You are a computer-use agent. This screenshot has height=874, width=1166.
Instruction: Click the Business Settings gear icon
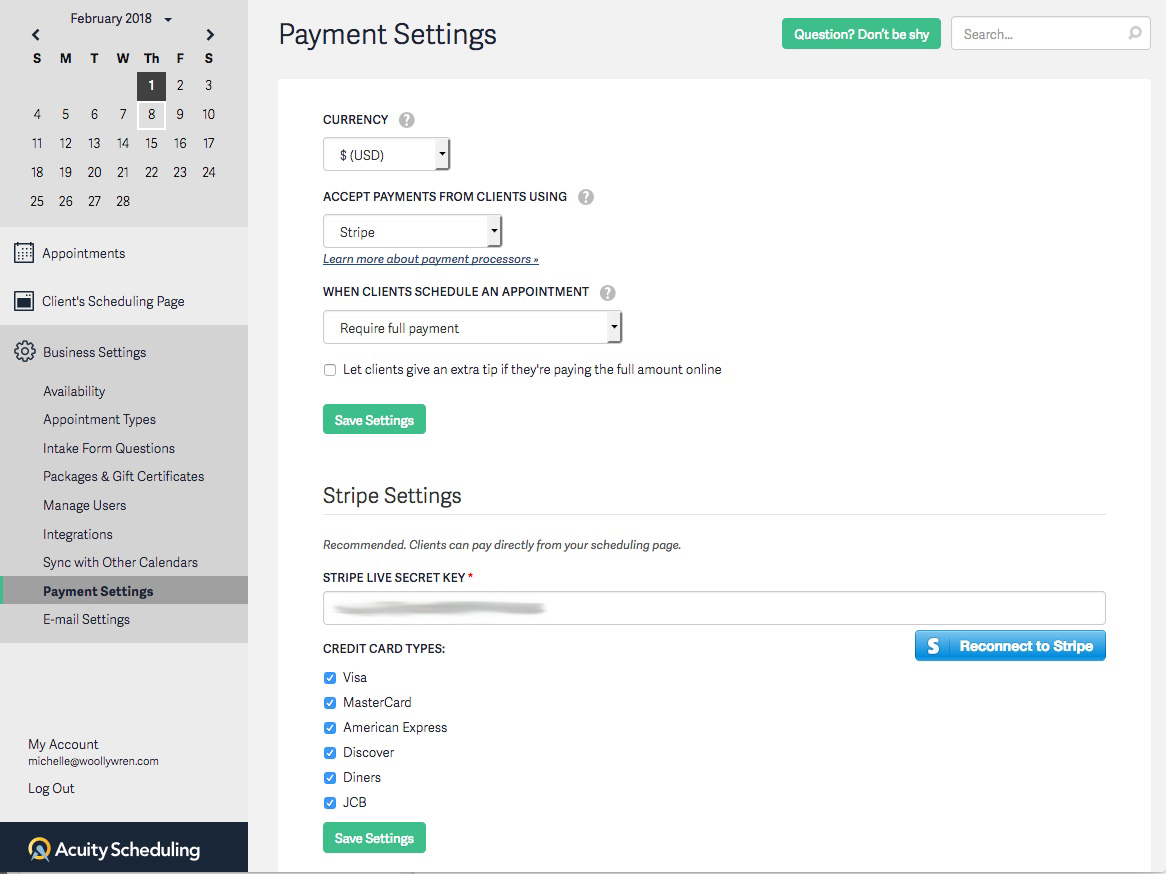25,352
